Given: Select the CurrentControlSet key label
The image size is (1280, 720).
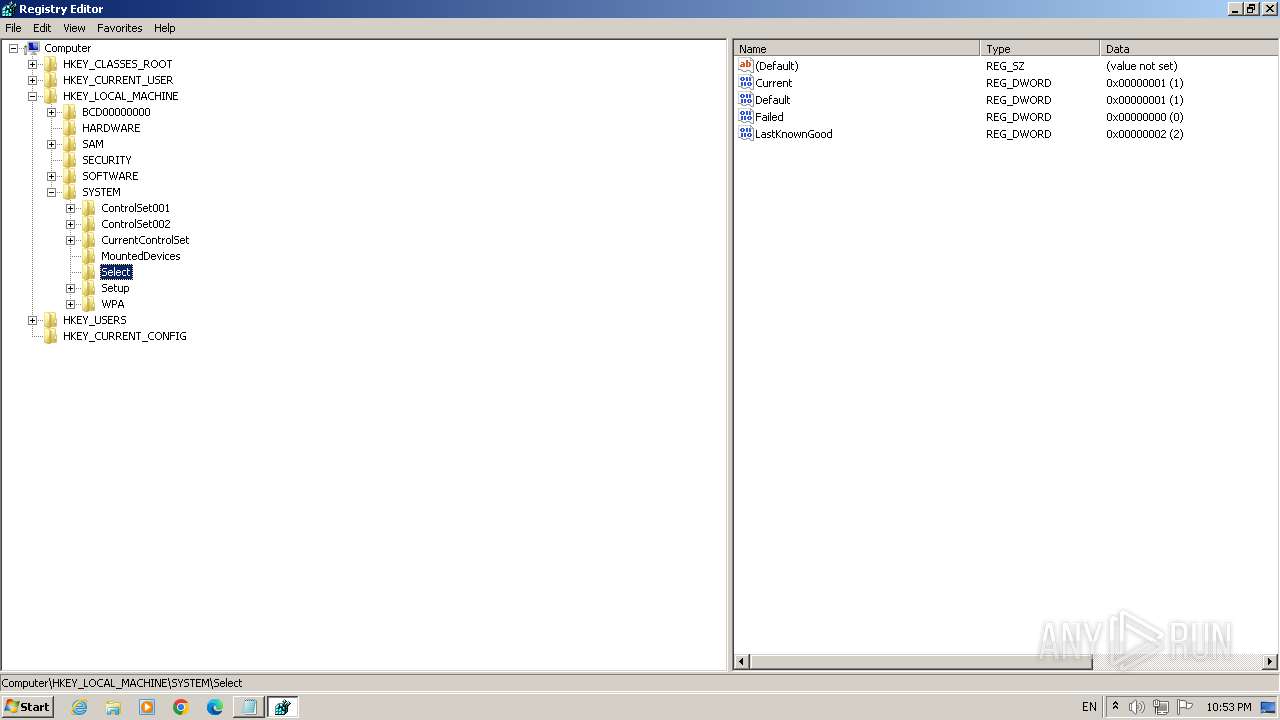Looking at the screenshot, I should pos(145,240).
